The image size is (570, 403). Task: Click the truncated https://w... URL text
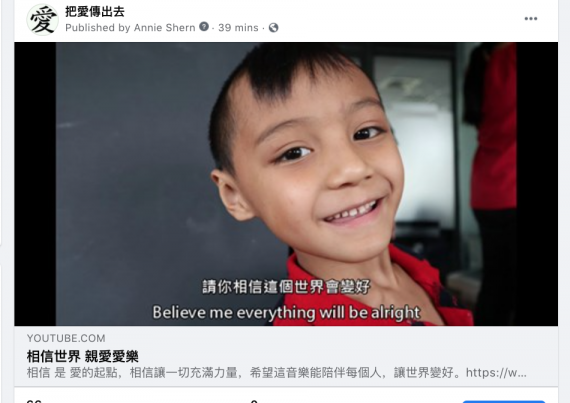(496, 372)
